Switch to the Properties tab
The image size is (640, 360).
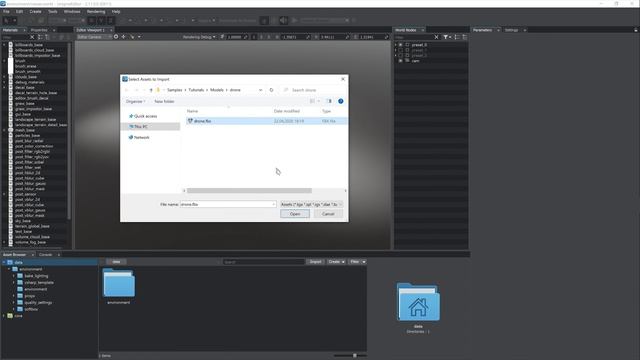(39, 30)
